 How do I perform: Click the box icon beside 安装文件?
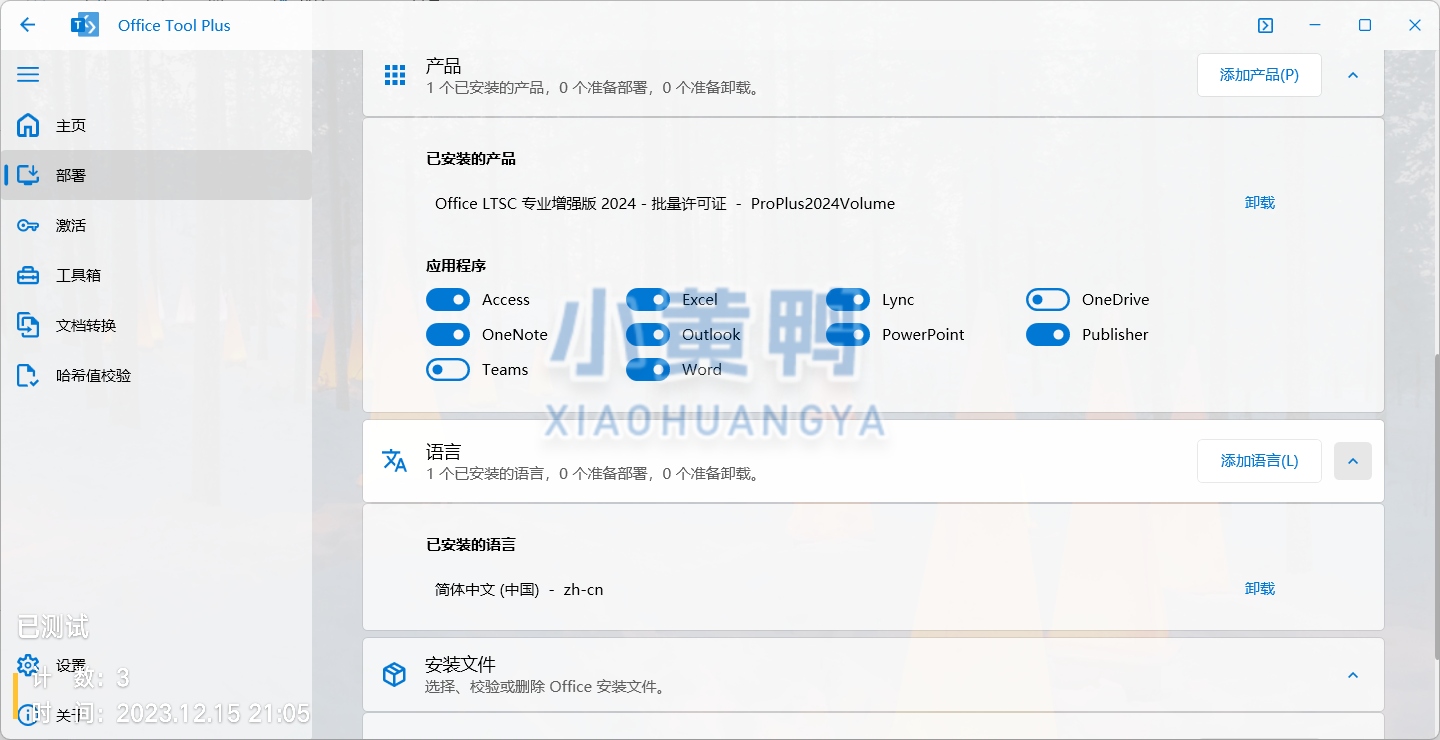395,675
